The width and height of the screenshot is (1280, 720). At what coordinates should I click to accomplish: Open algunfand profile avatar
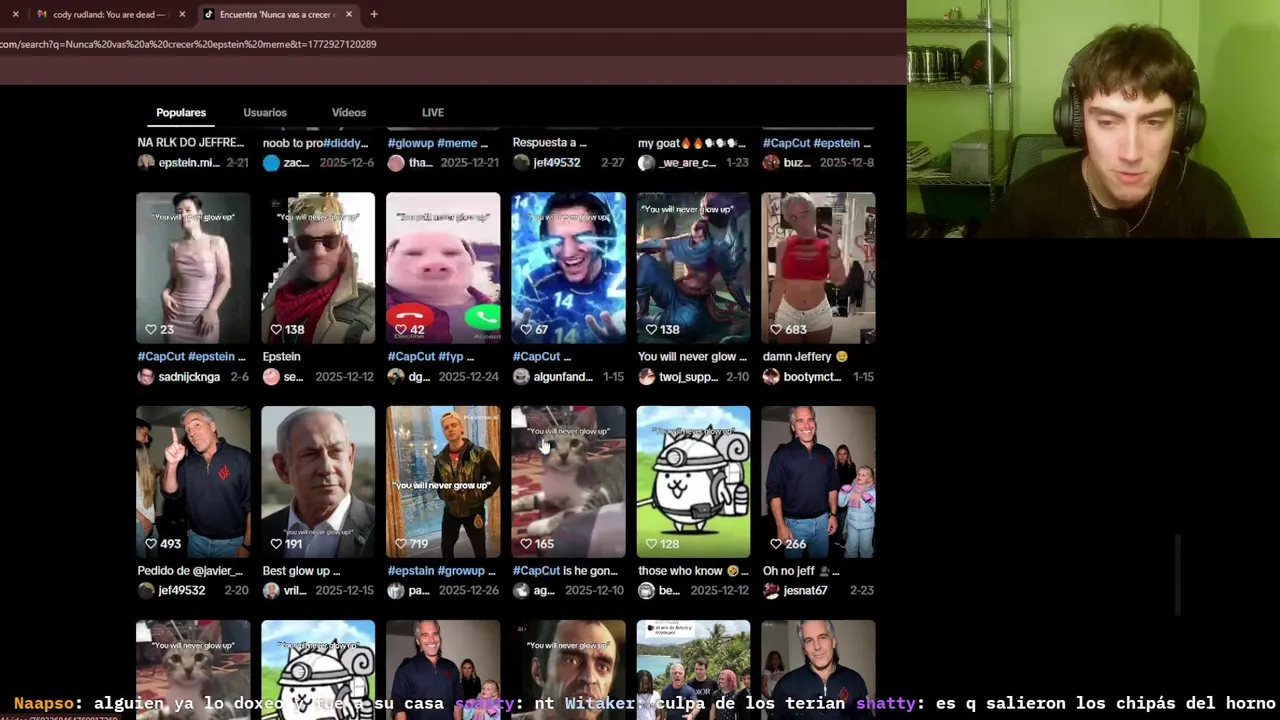521,377
